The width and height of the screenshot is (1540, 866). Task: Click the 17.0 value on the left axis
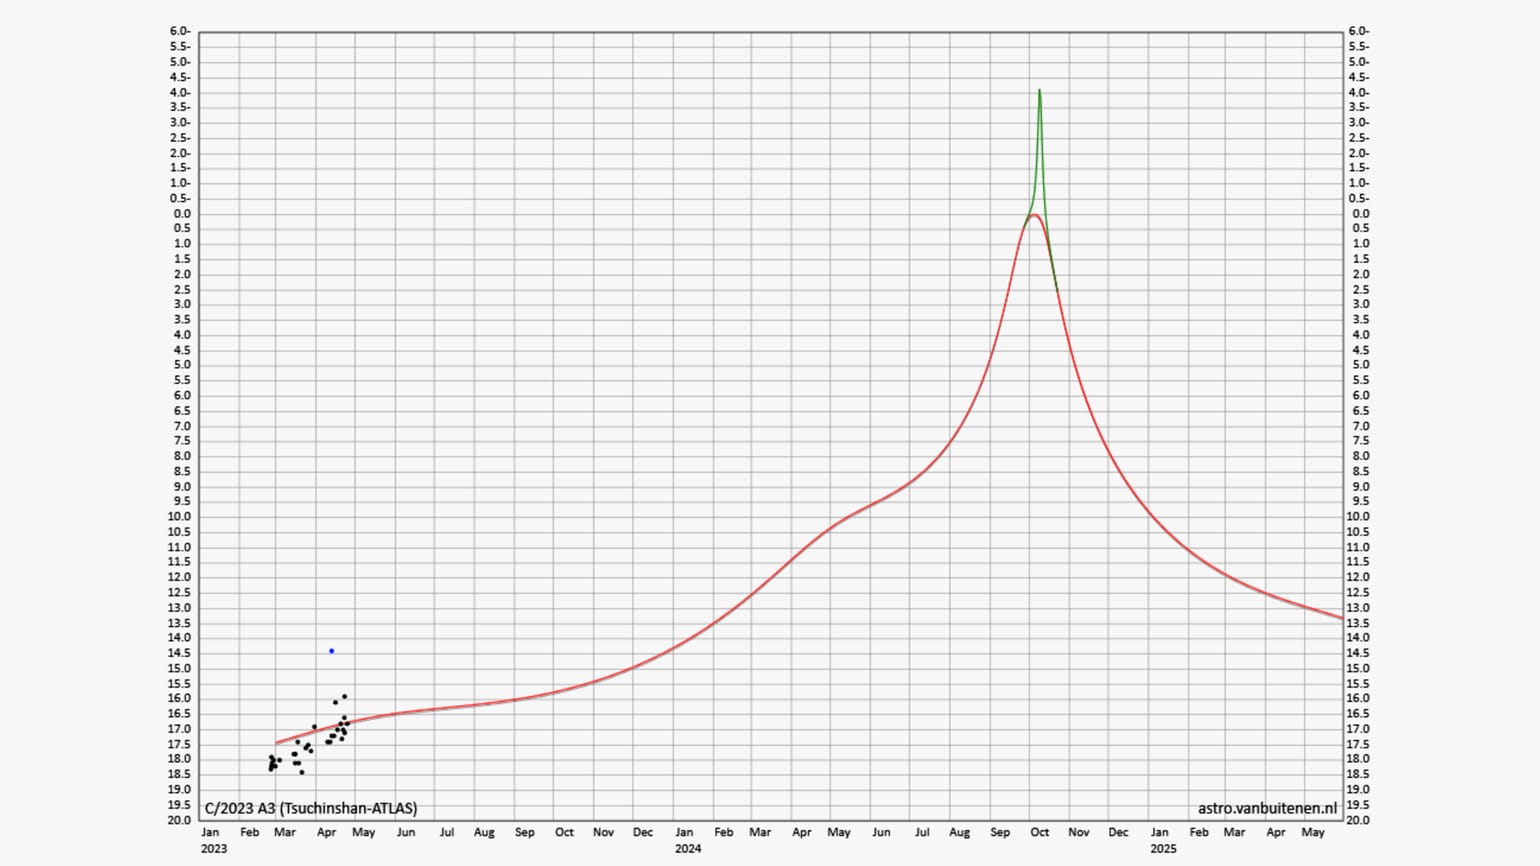click(179, 729)
